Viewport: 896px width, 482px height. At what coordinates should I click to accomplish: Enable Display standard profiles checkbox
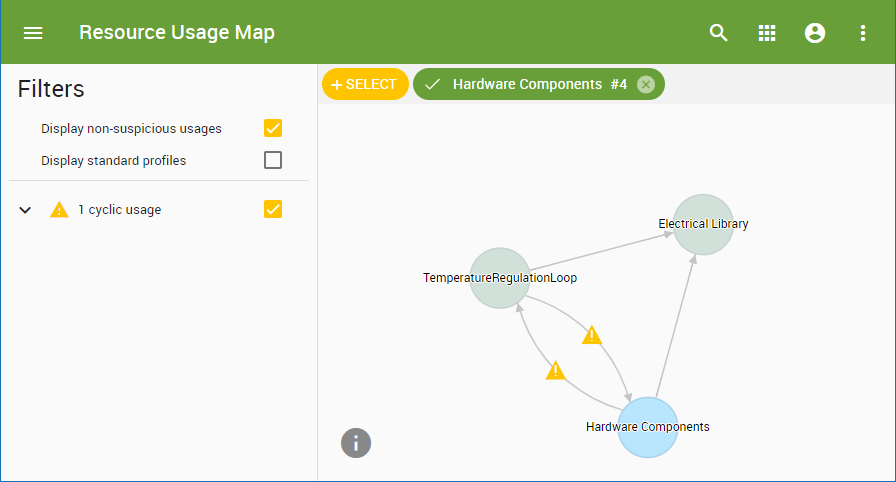pyautogui.click(x=273, y=160)
